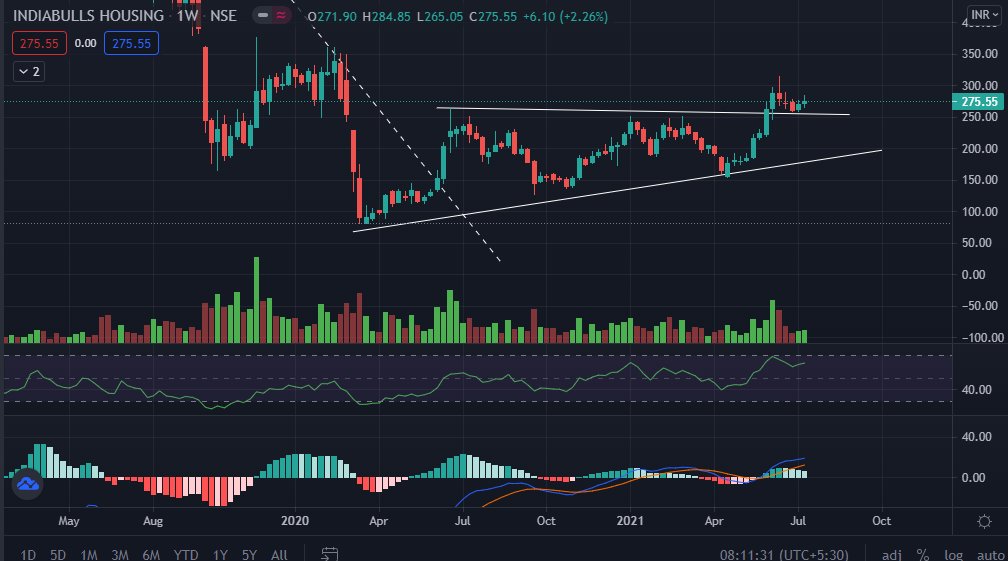1008x561 pixels.
Task: Select the 5Y time range
Action: (249, 554)
